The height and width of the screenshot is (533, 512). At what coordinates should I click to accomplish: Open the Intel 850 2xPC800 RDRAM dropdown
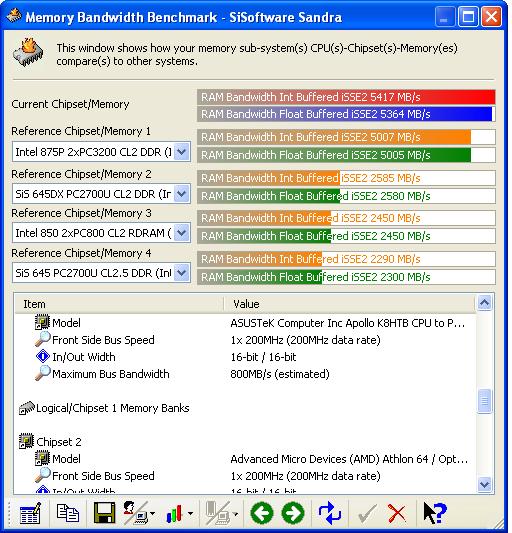point(182,233)
